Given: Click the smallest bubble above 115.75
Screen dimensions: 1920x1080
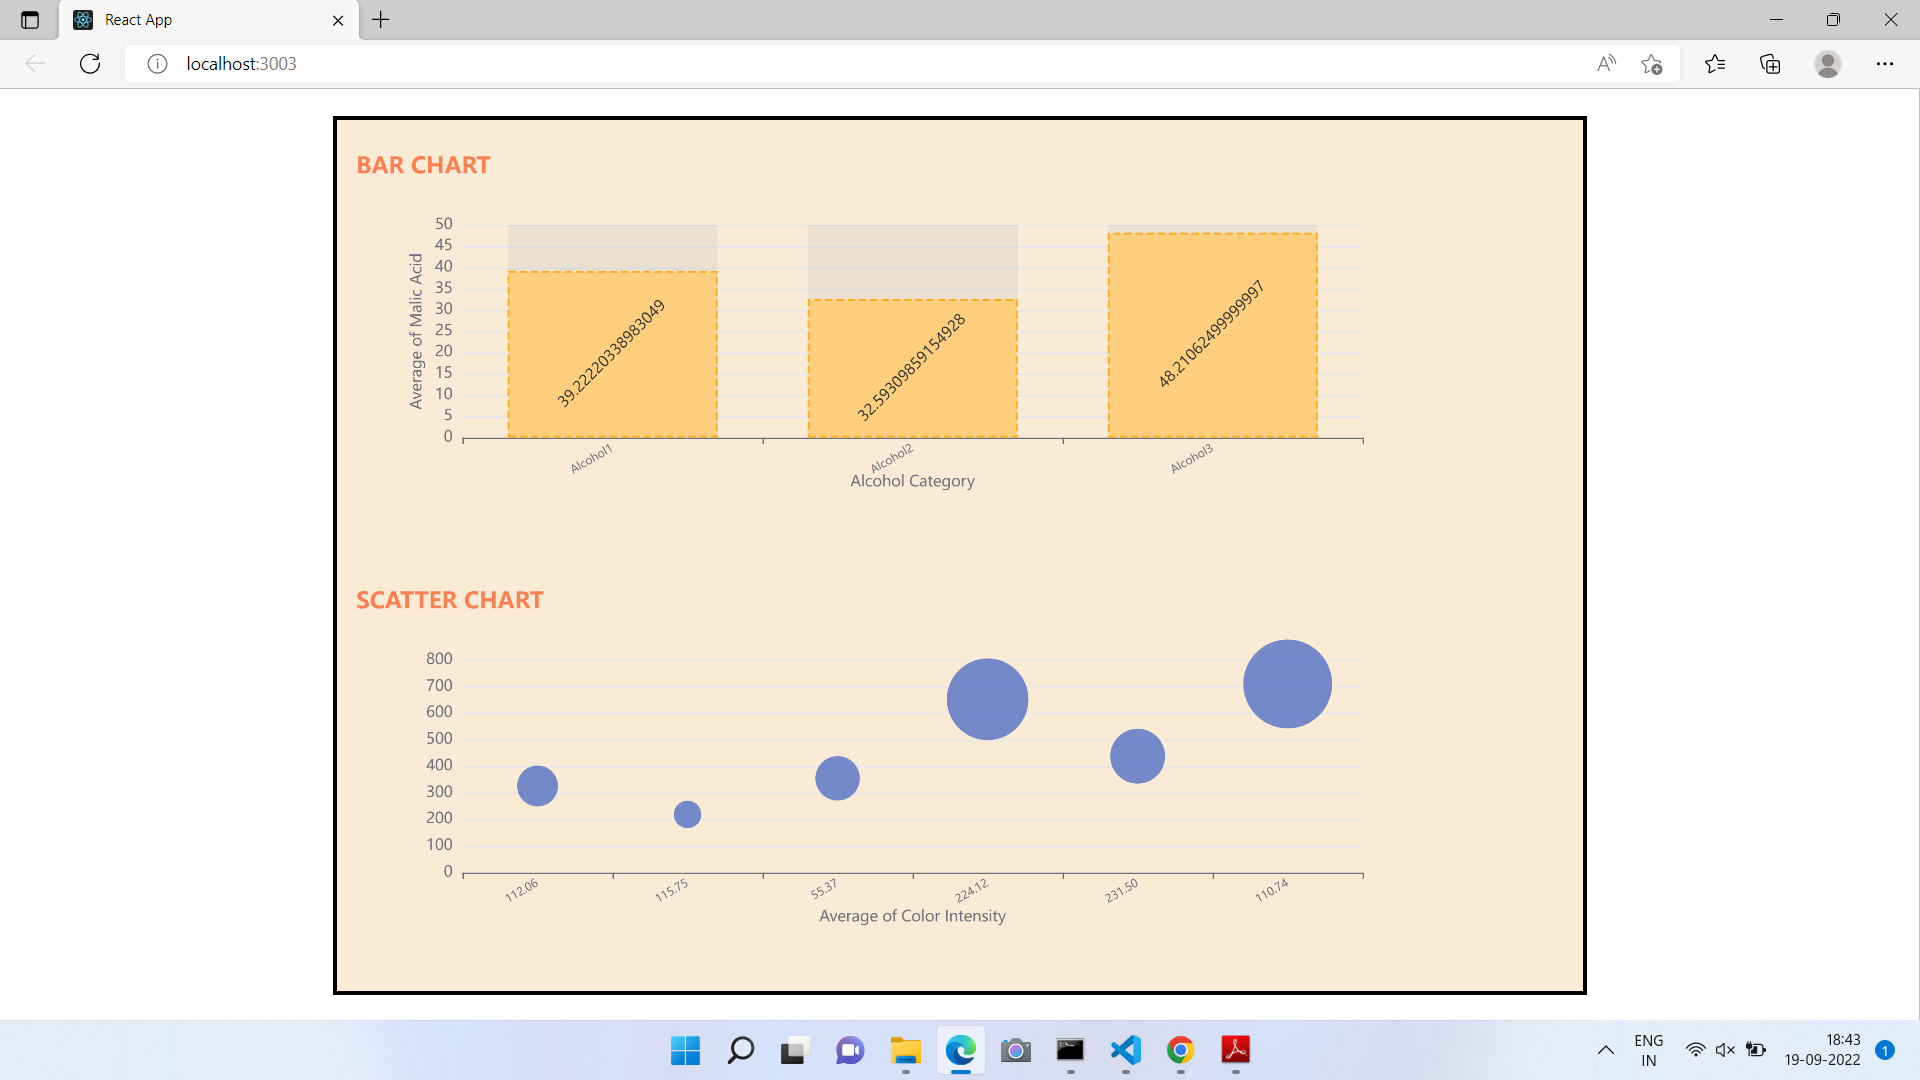Looking at the screenshot, I should click(x=687, y=814).
